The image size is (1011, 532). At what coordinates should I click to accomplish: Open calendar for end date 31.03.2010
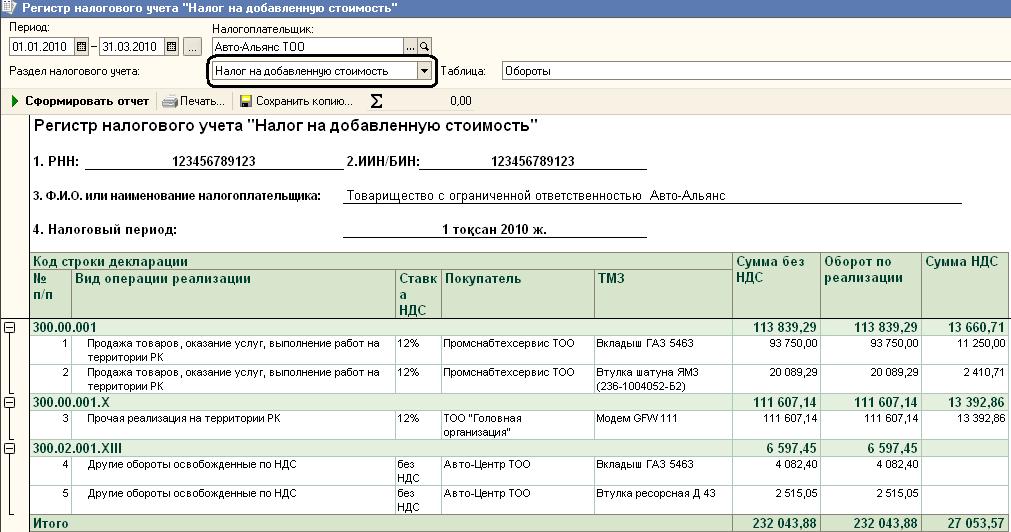(x=171, y=47)
